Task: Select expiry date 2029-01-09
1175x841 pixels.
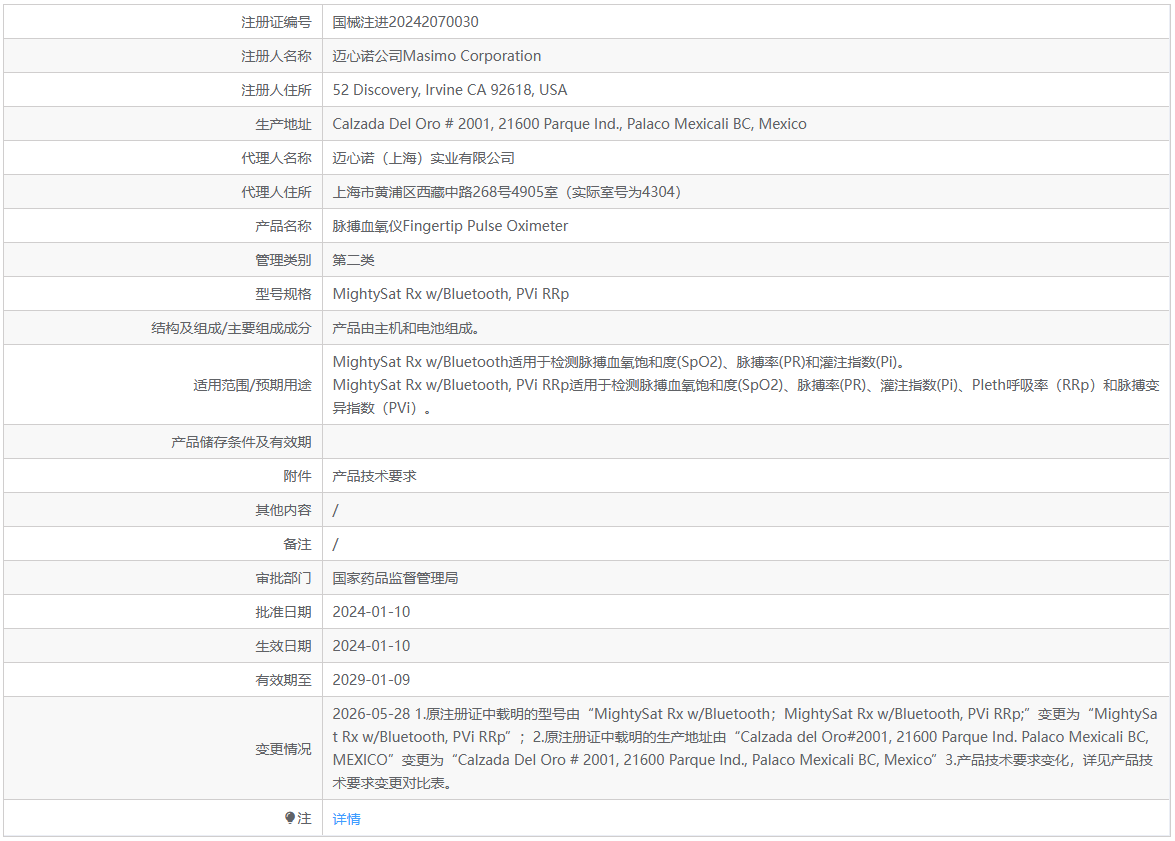Action: [x=372, y=680]
